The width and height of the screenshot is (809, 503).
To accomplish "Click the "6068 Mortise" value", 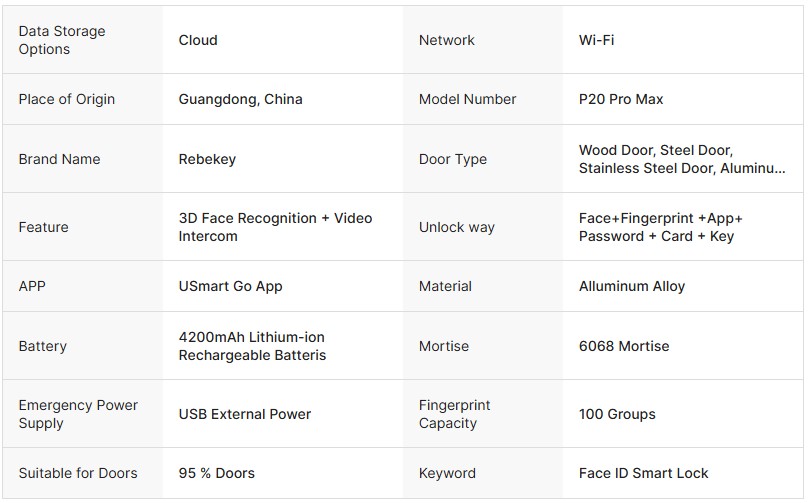I will 624,346.
